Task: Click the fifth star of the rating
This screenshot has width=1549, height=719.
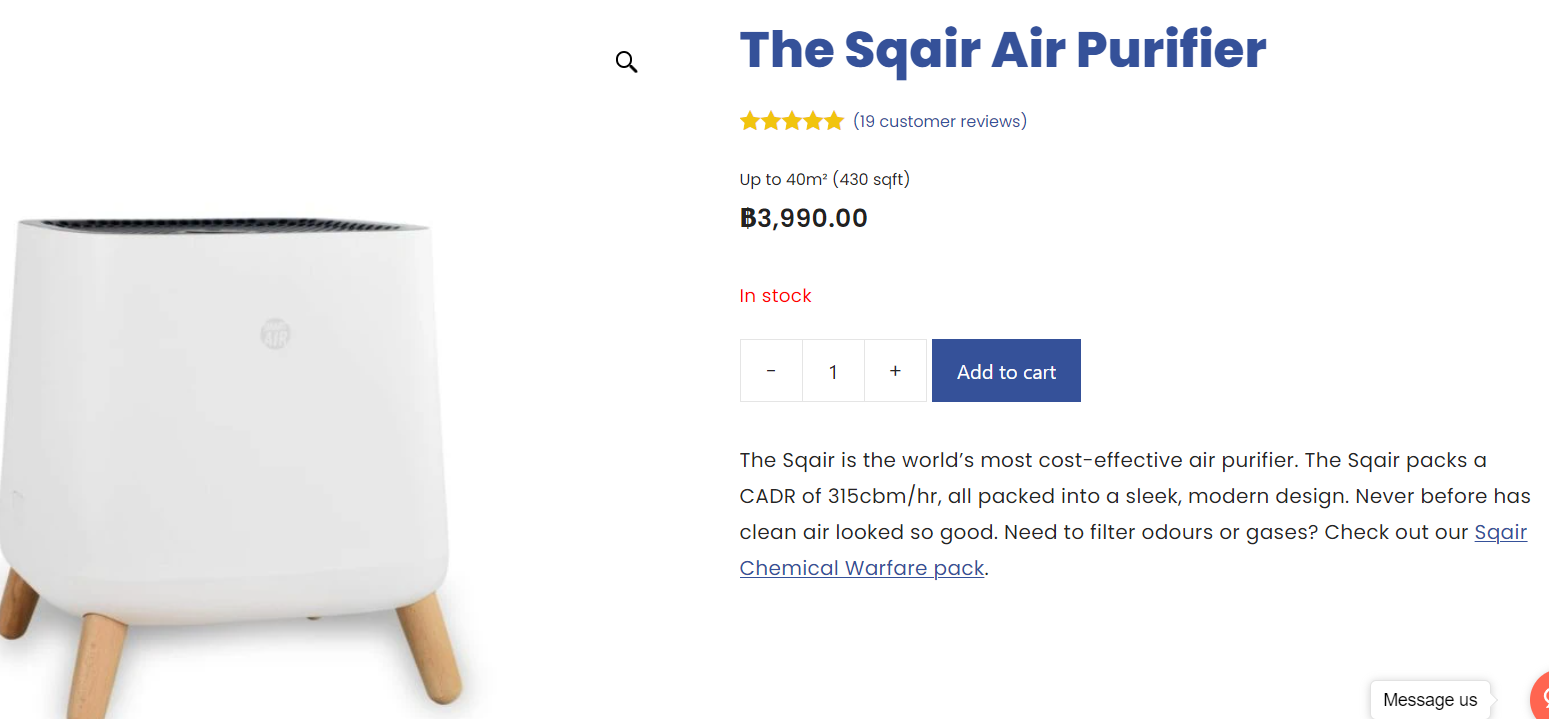Action: [834, 122]
